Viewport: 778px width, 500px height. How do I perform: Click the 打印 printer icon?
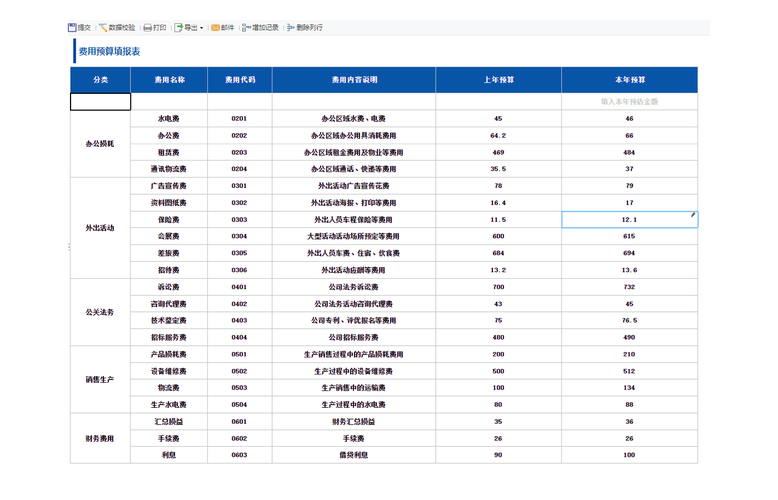click(x=147, y=28)
